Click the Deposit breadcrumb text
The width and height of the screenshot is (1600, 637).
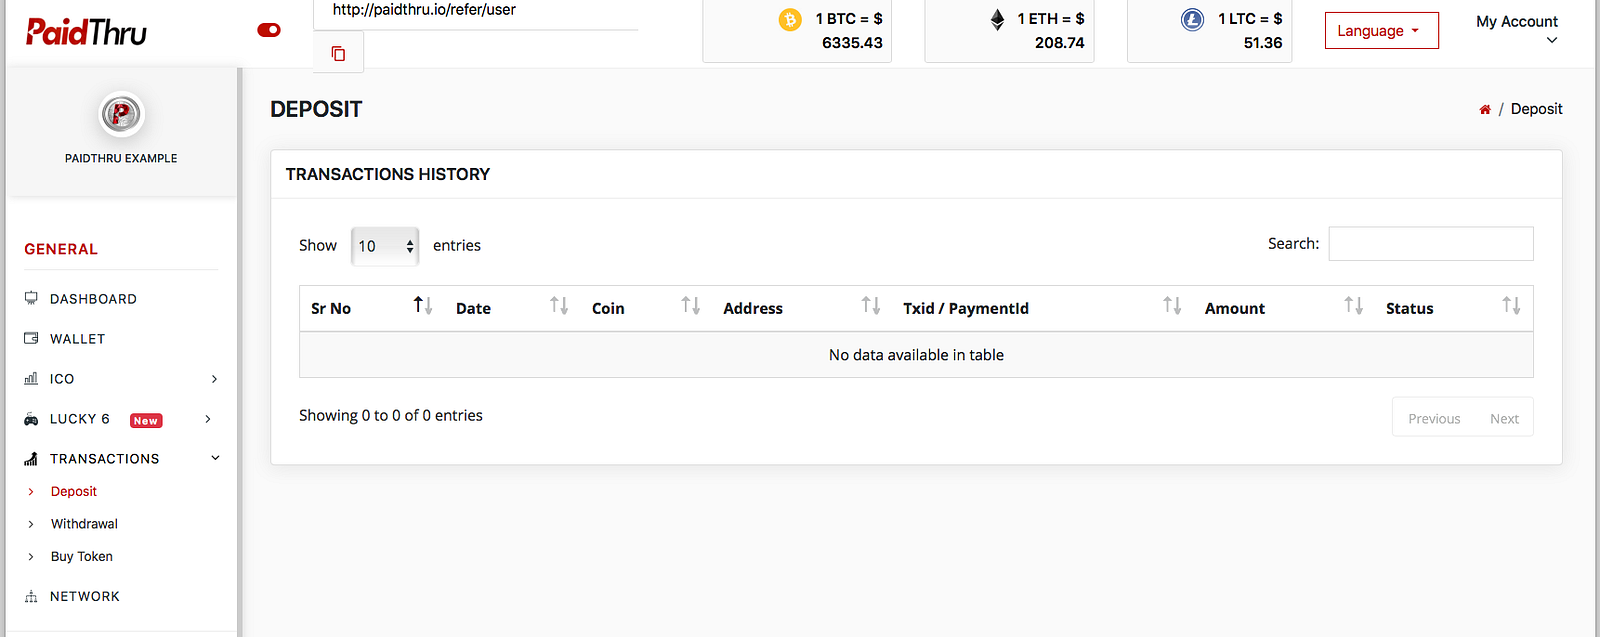[1536, 109]
